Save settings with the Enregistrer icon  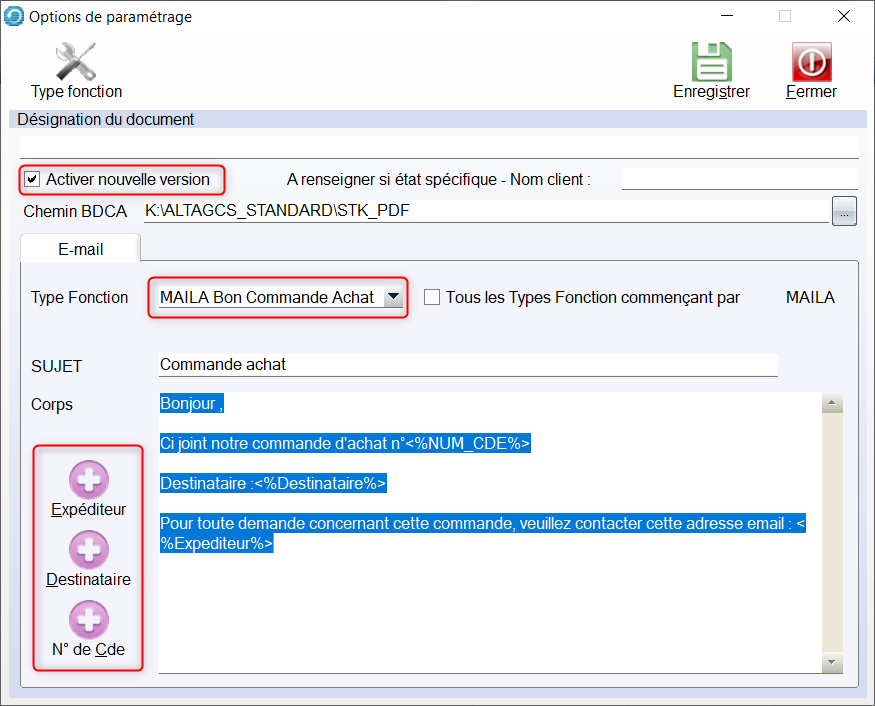711,61
